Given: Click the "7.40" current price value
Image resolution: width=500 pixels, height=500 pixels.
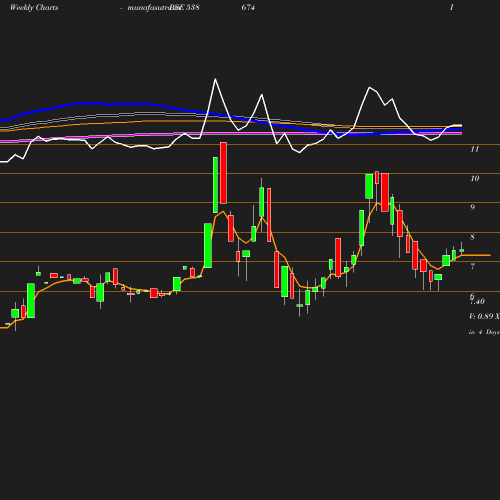Looking at the screenshot, I should [477, 302].
